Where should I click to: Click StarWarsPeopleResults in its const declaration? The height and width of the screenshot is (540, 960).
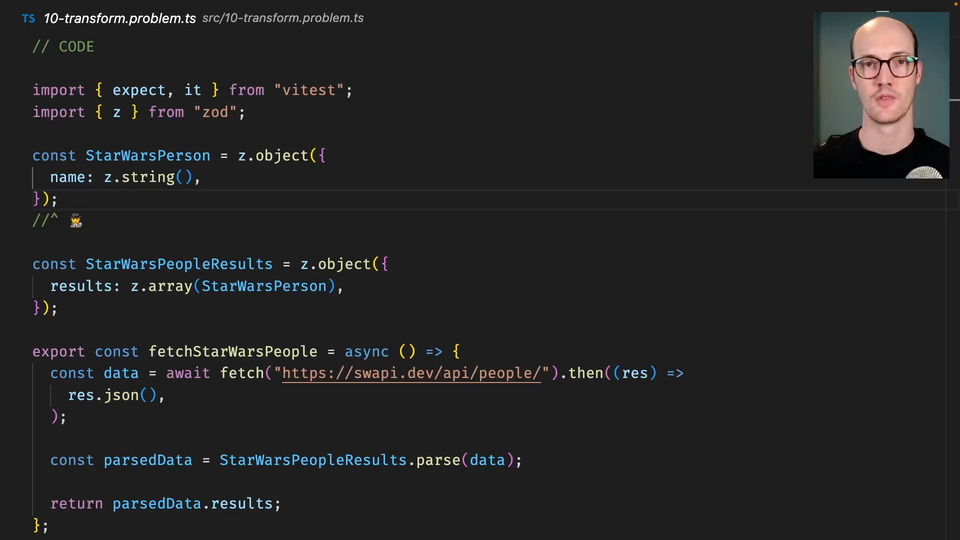pyautogui.click(x=179, y=264)
